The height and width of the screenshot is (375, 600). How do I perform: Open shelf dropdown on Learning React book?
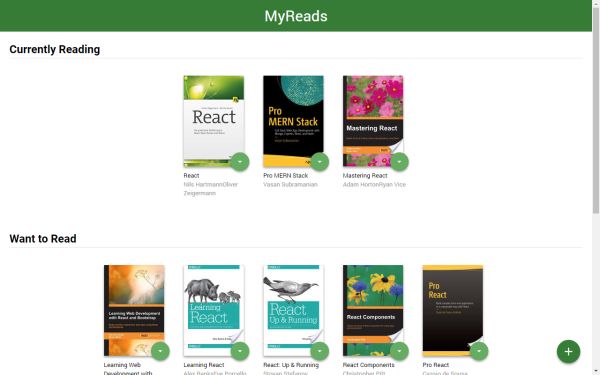[240, 351]
